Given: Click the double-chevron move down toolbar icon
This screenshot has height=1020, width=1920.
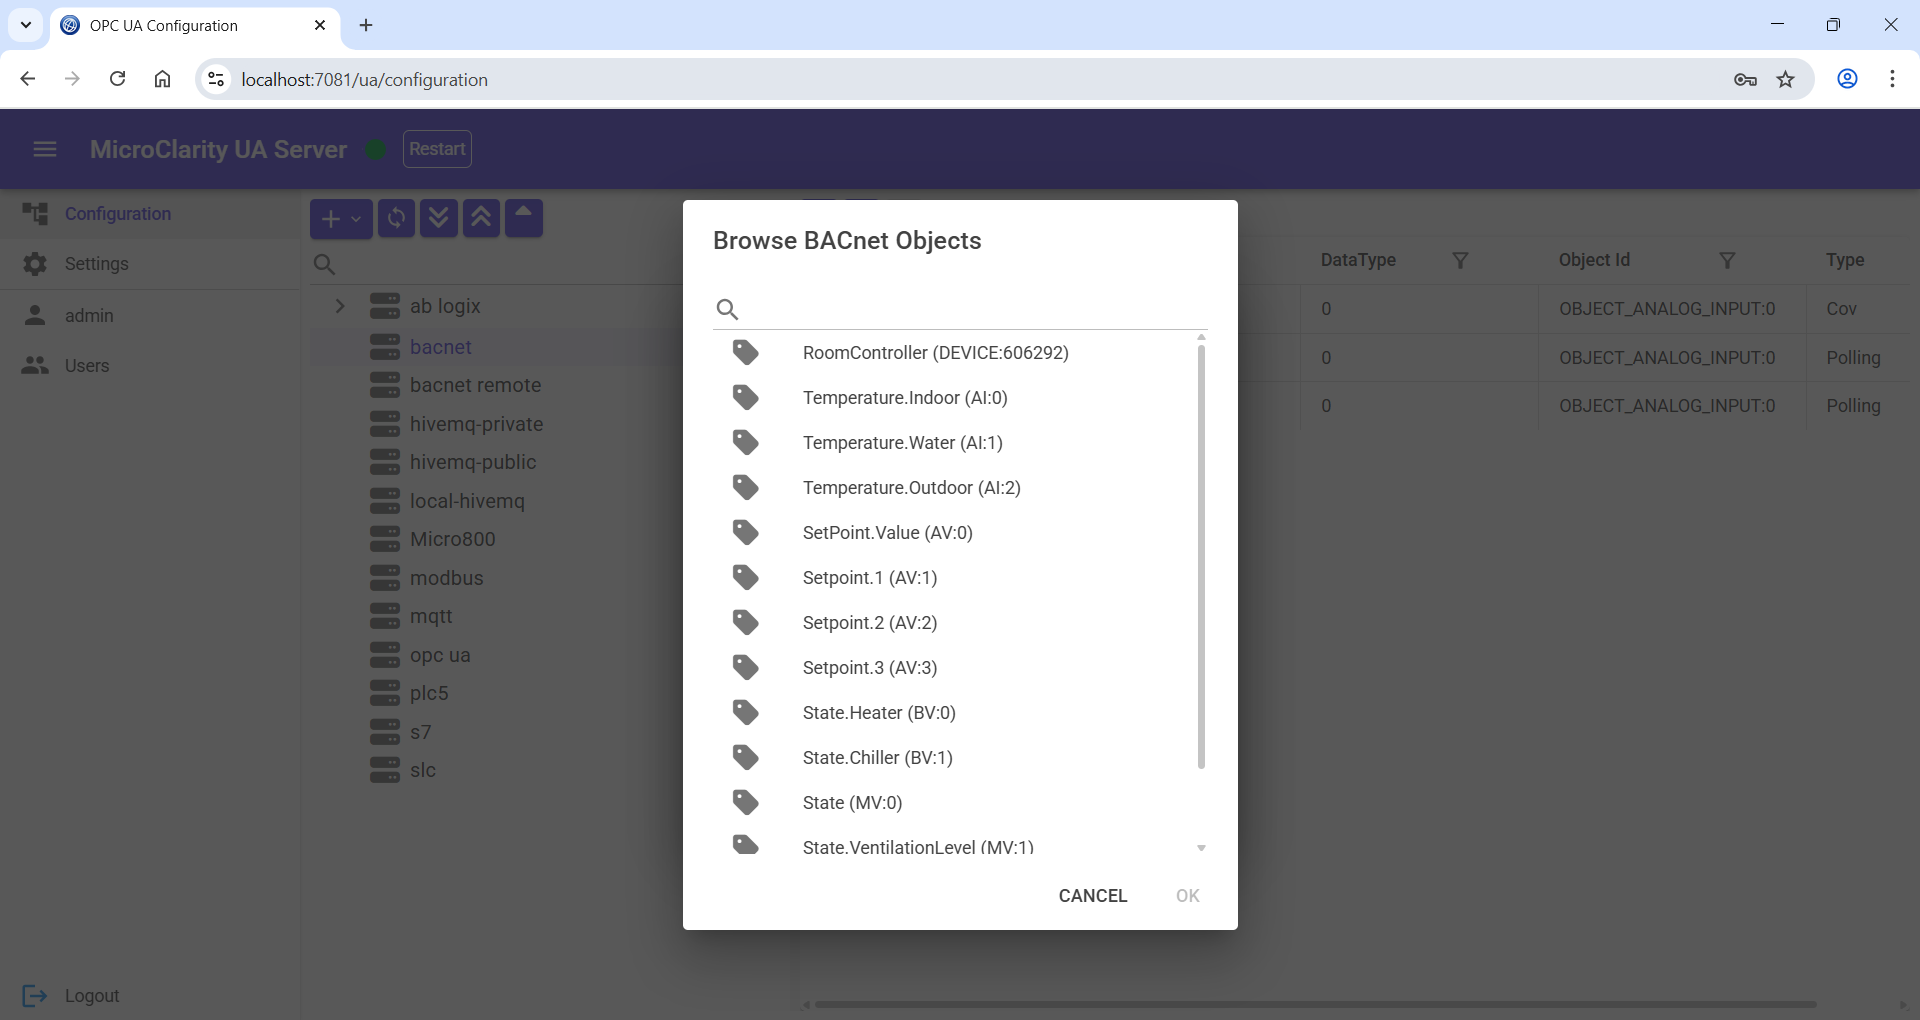Looking at the screenshot, I should (439, 218).
